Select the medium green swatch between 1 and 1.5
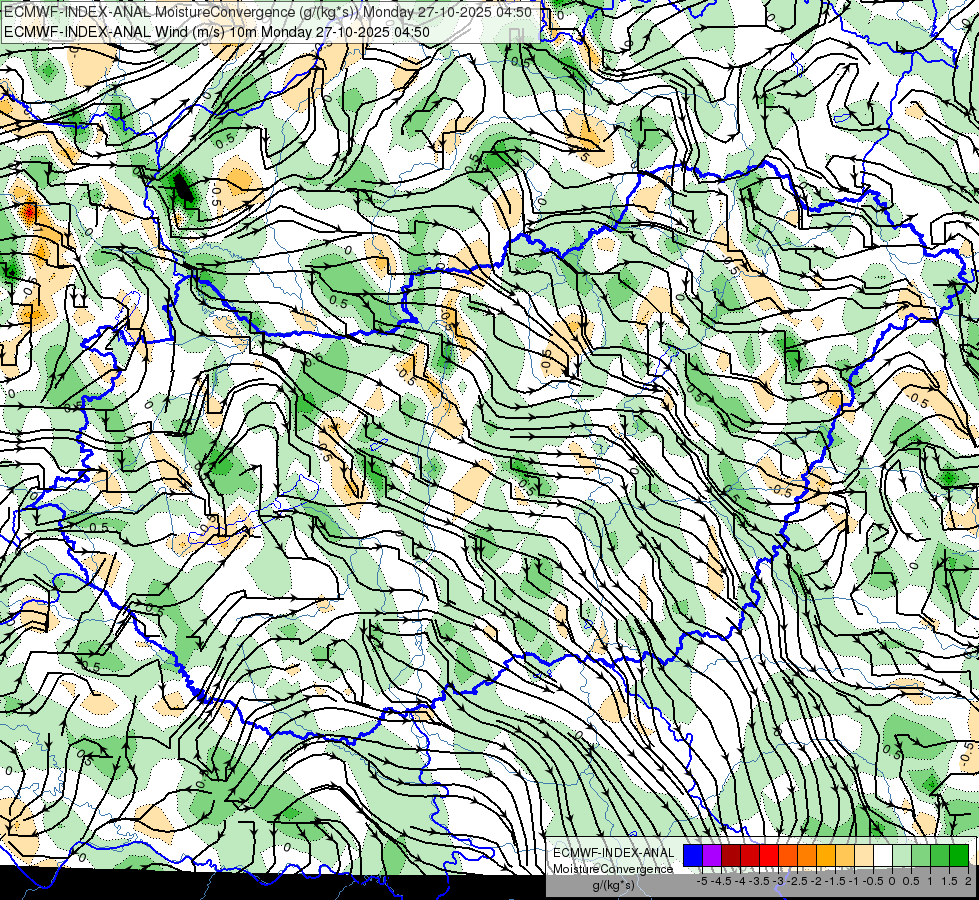This screenshot has width=979, height=900. (940, 855)
